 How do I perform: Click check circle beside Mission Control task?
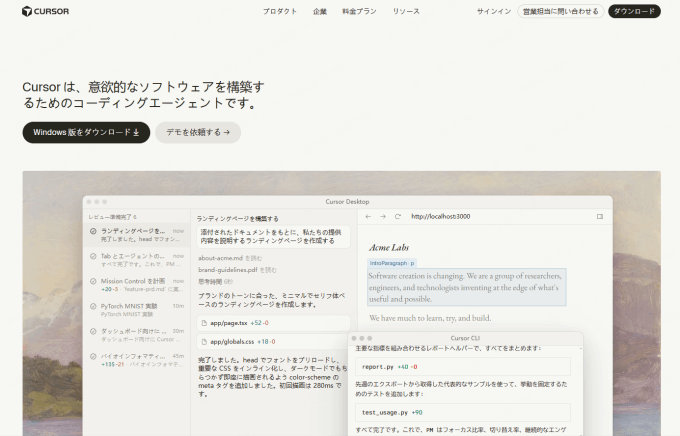[93, 281]
